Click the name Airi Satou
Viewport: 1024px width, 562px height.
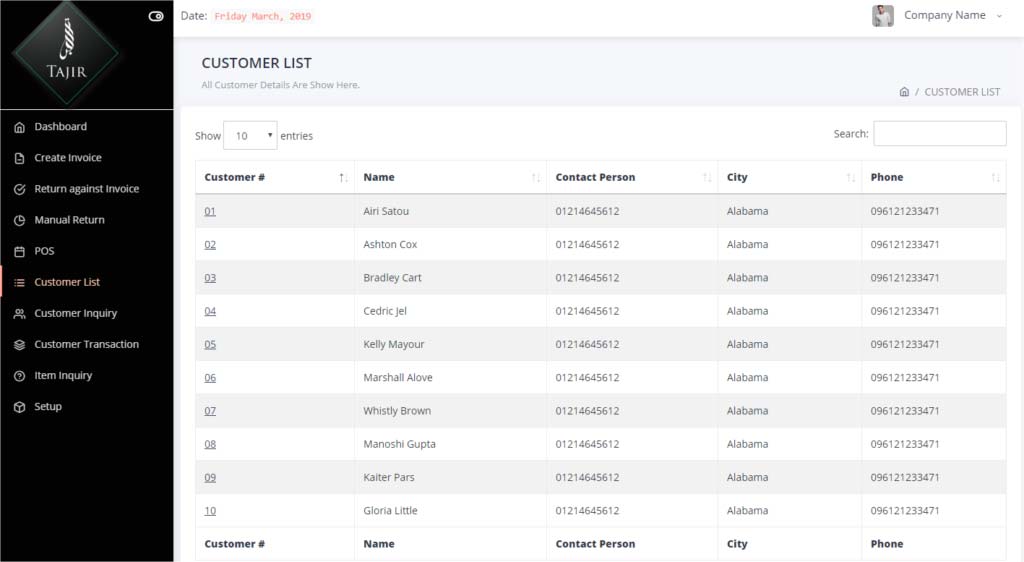[386, 211]
